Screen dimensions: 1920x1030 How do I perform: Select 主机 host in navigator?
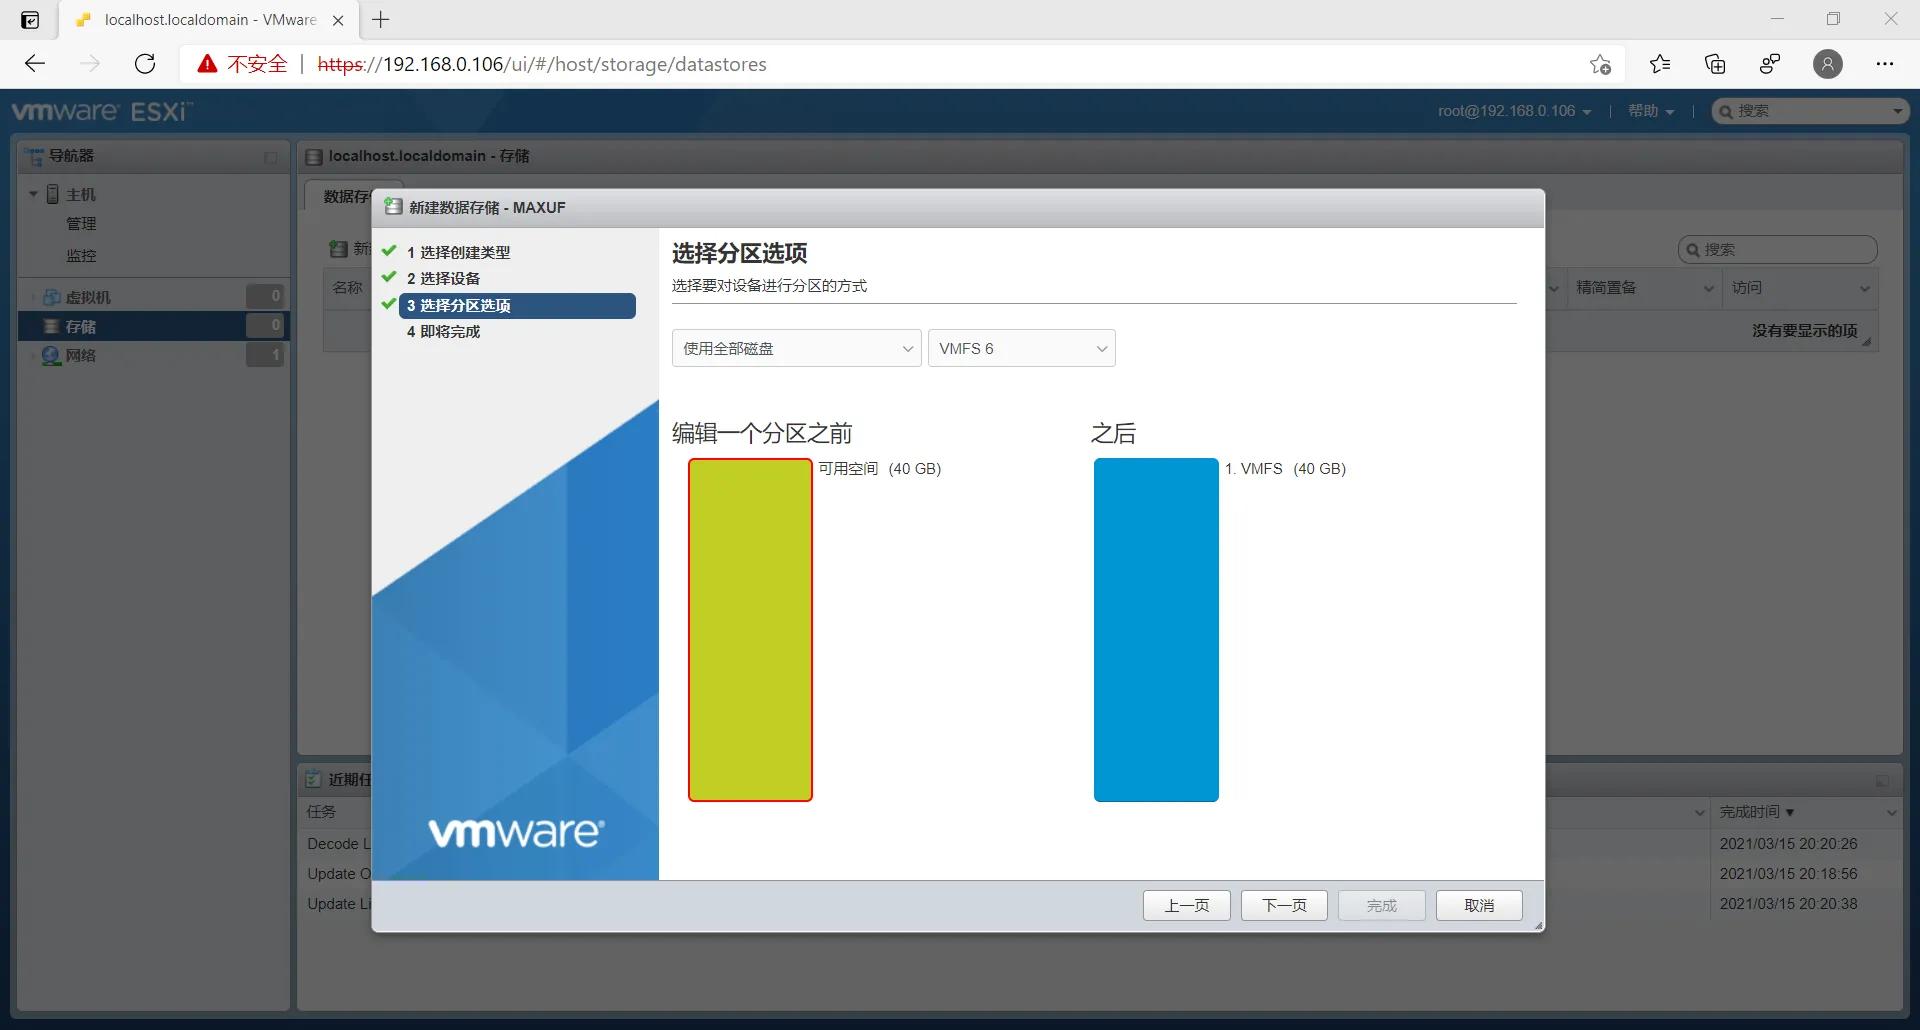click(x=81, y=194)
